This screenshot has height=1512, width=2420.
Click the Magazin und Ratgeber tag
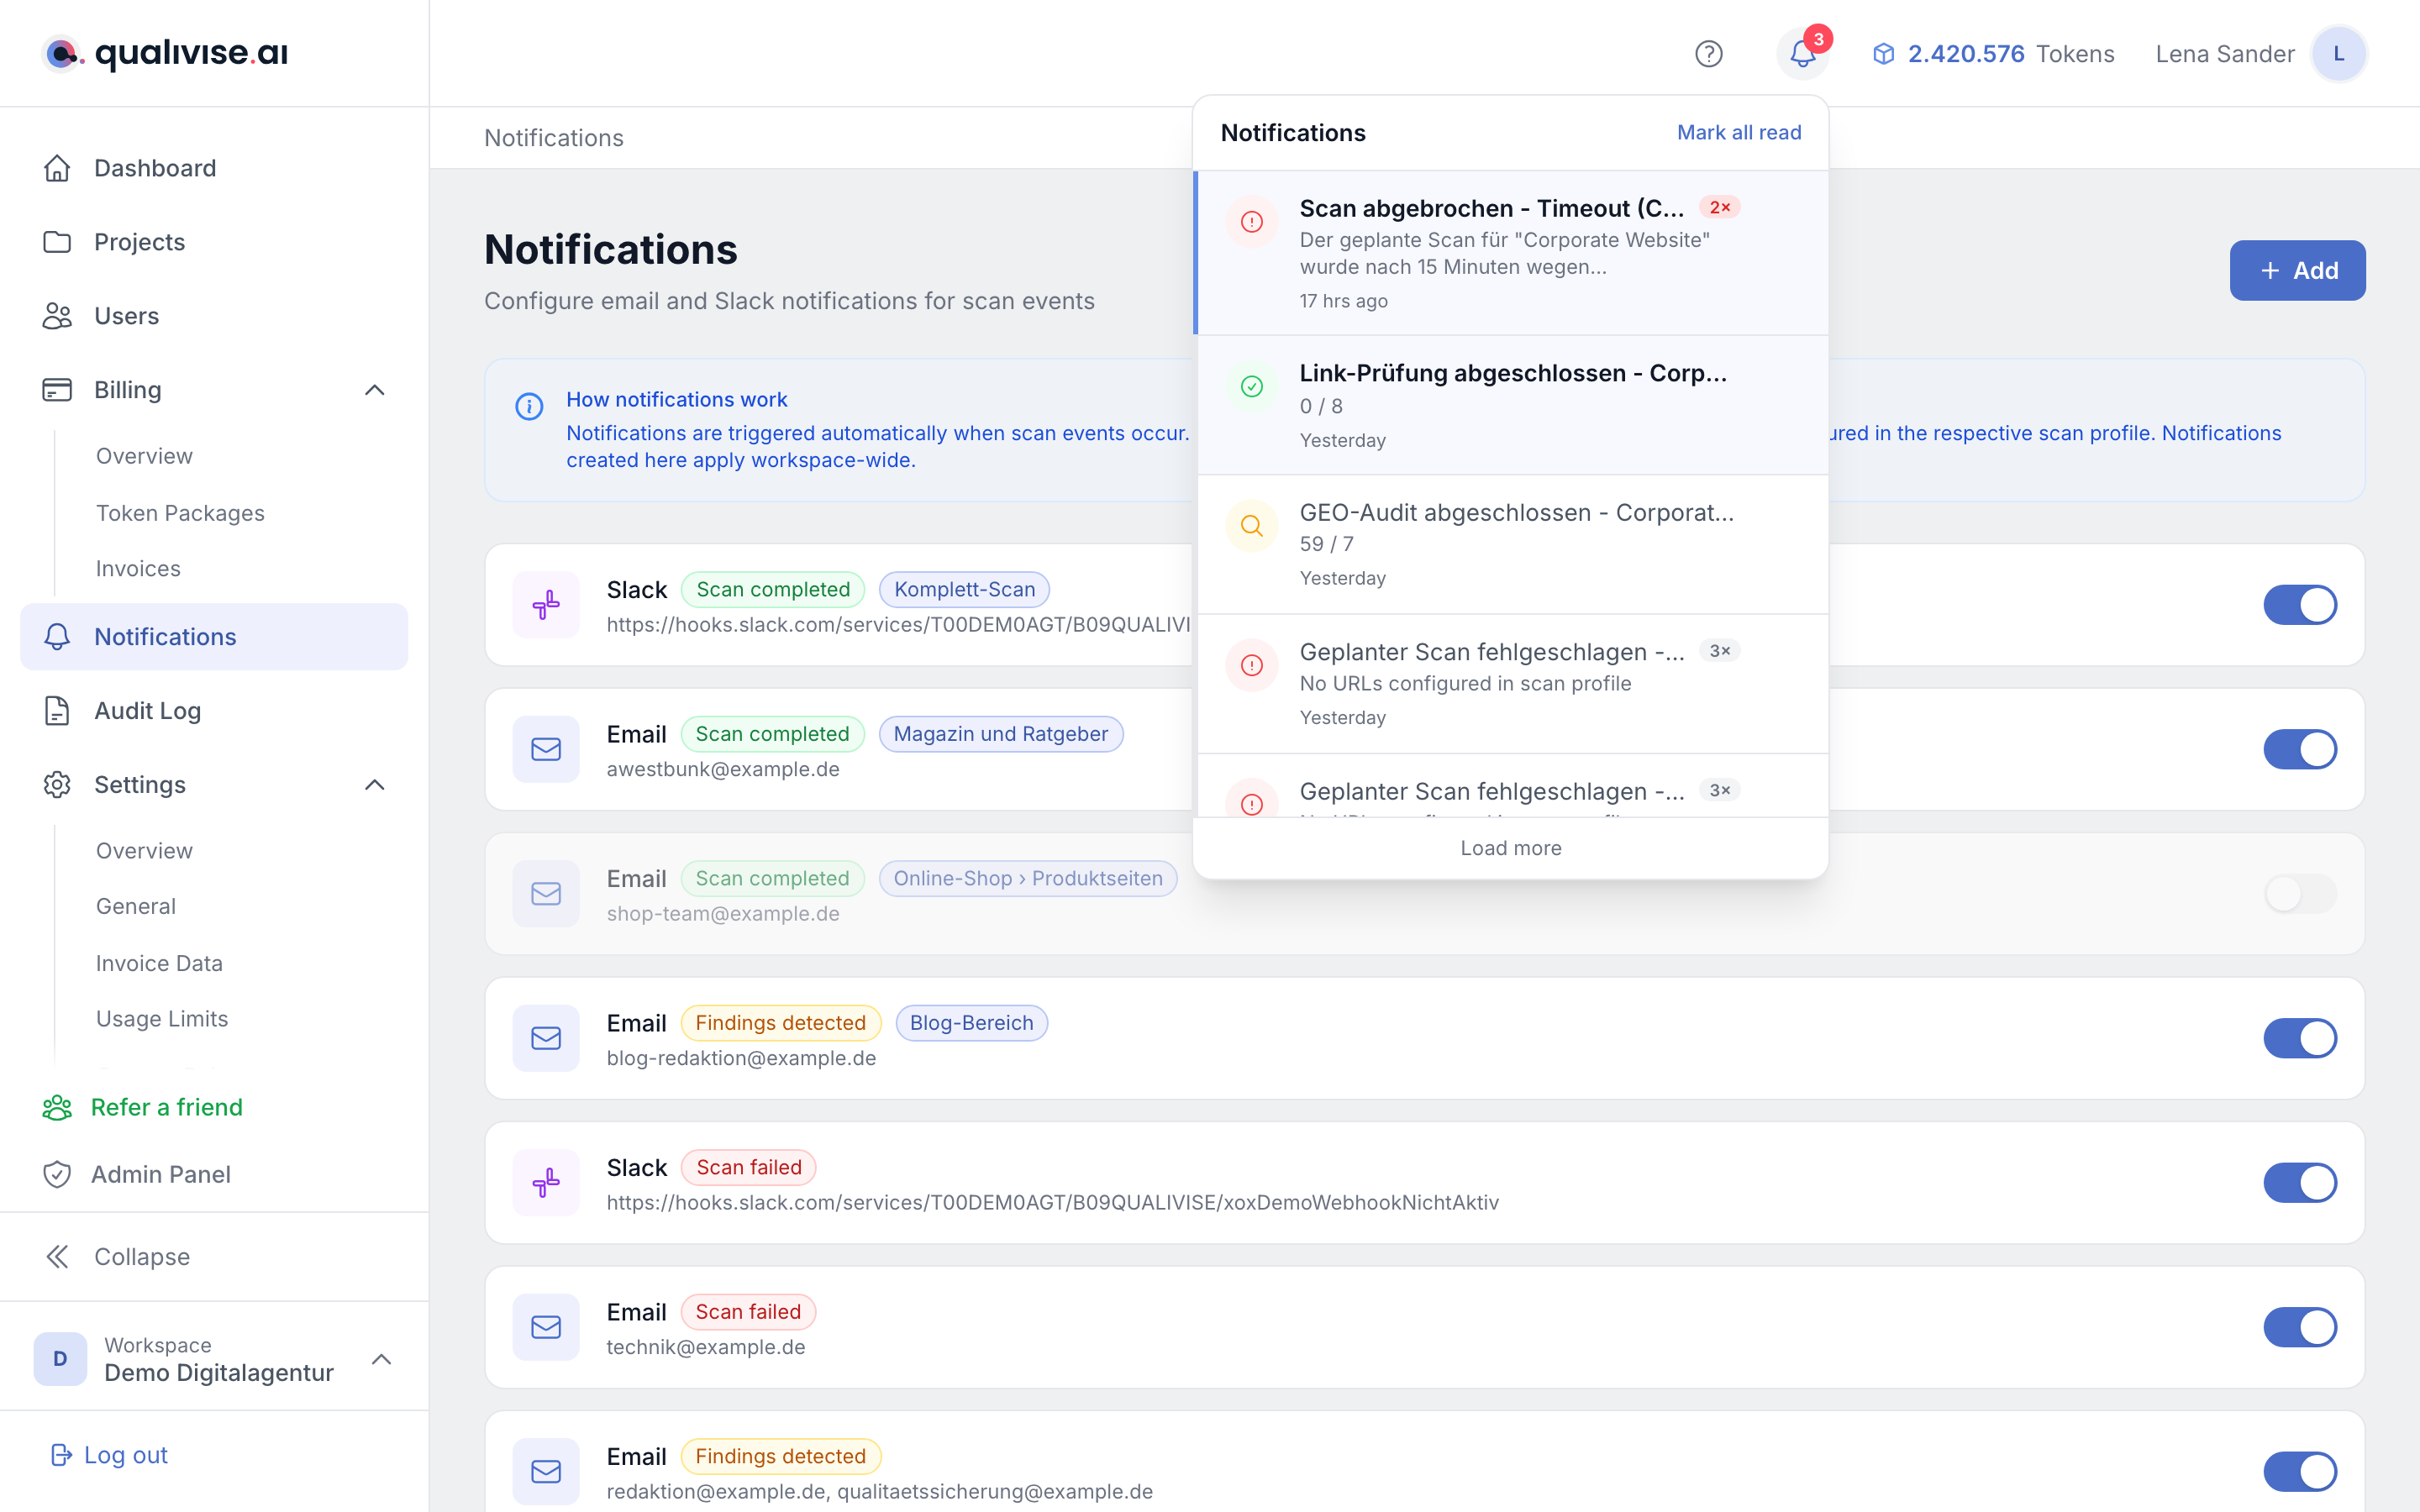point(1001,734)
